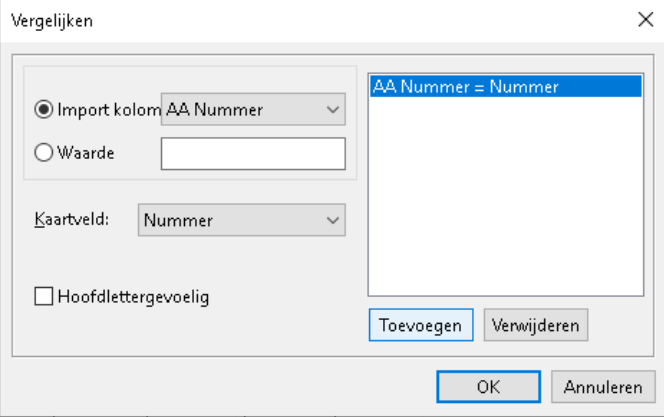Open the AA Nummer column dropdown
The image size is (664, 417).
[252, 110]
